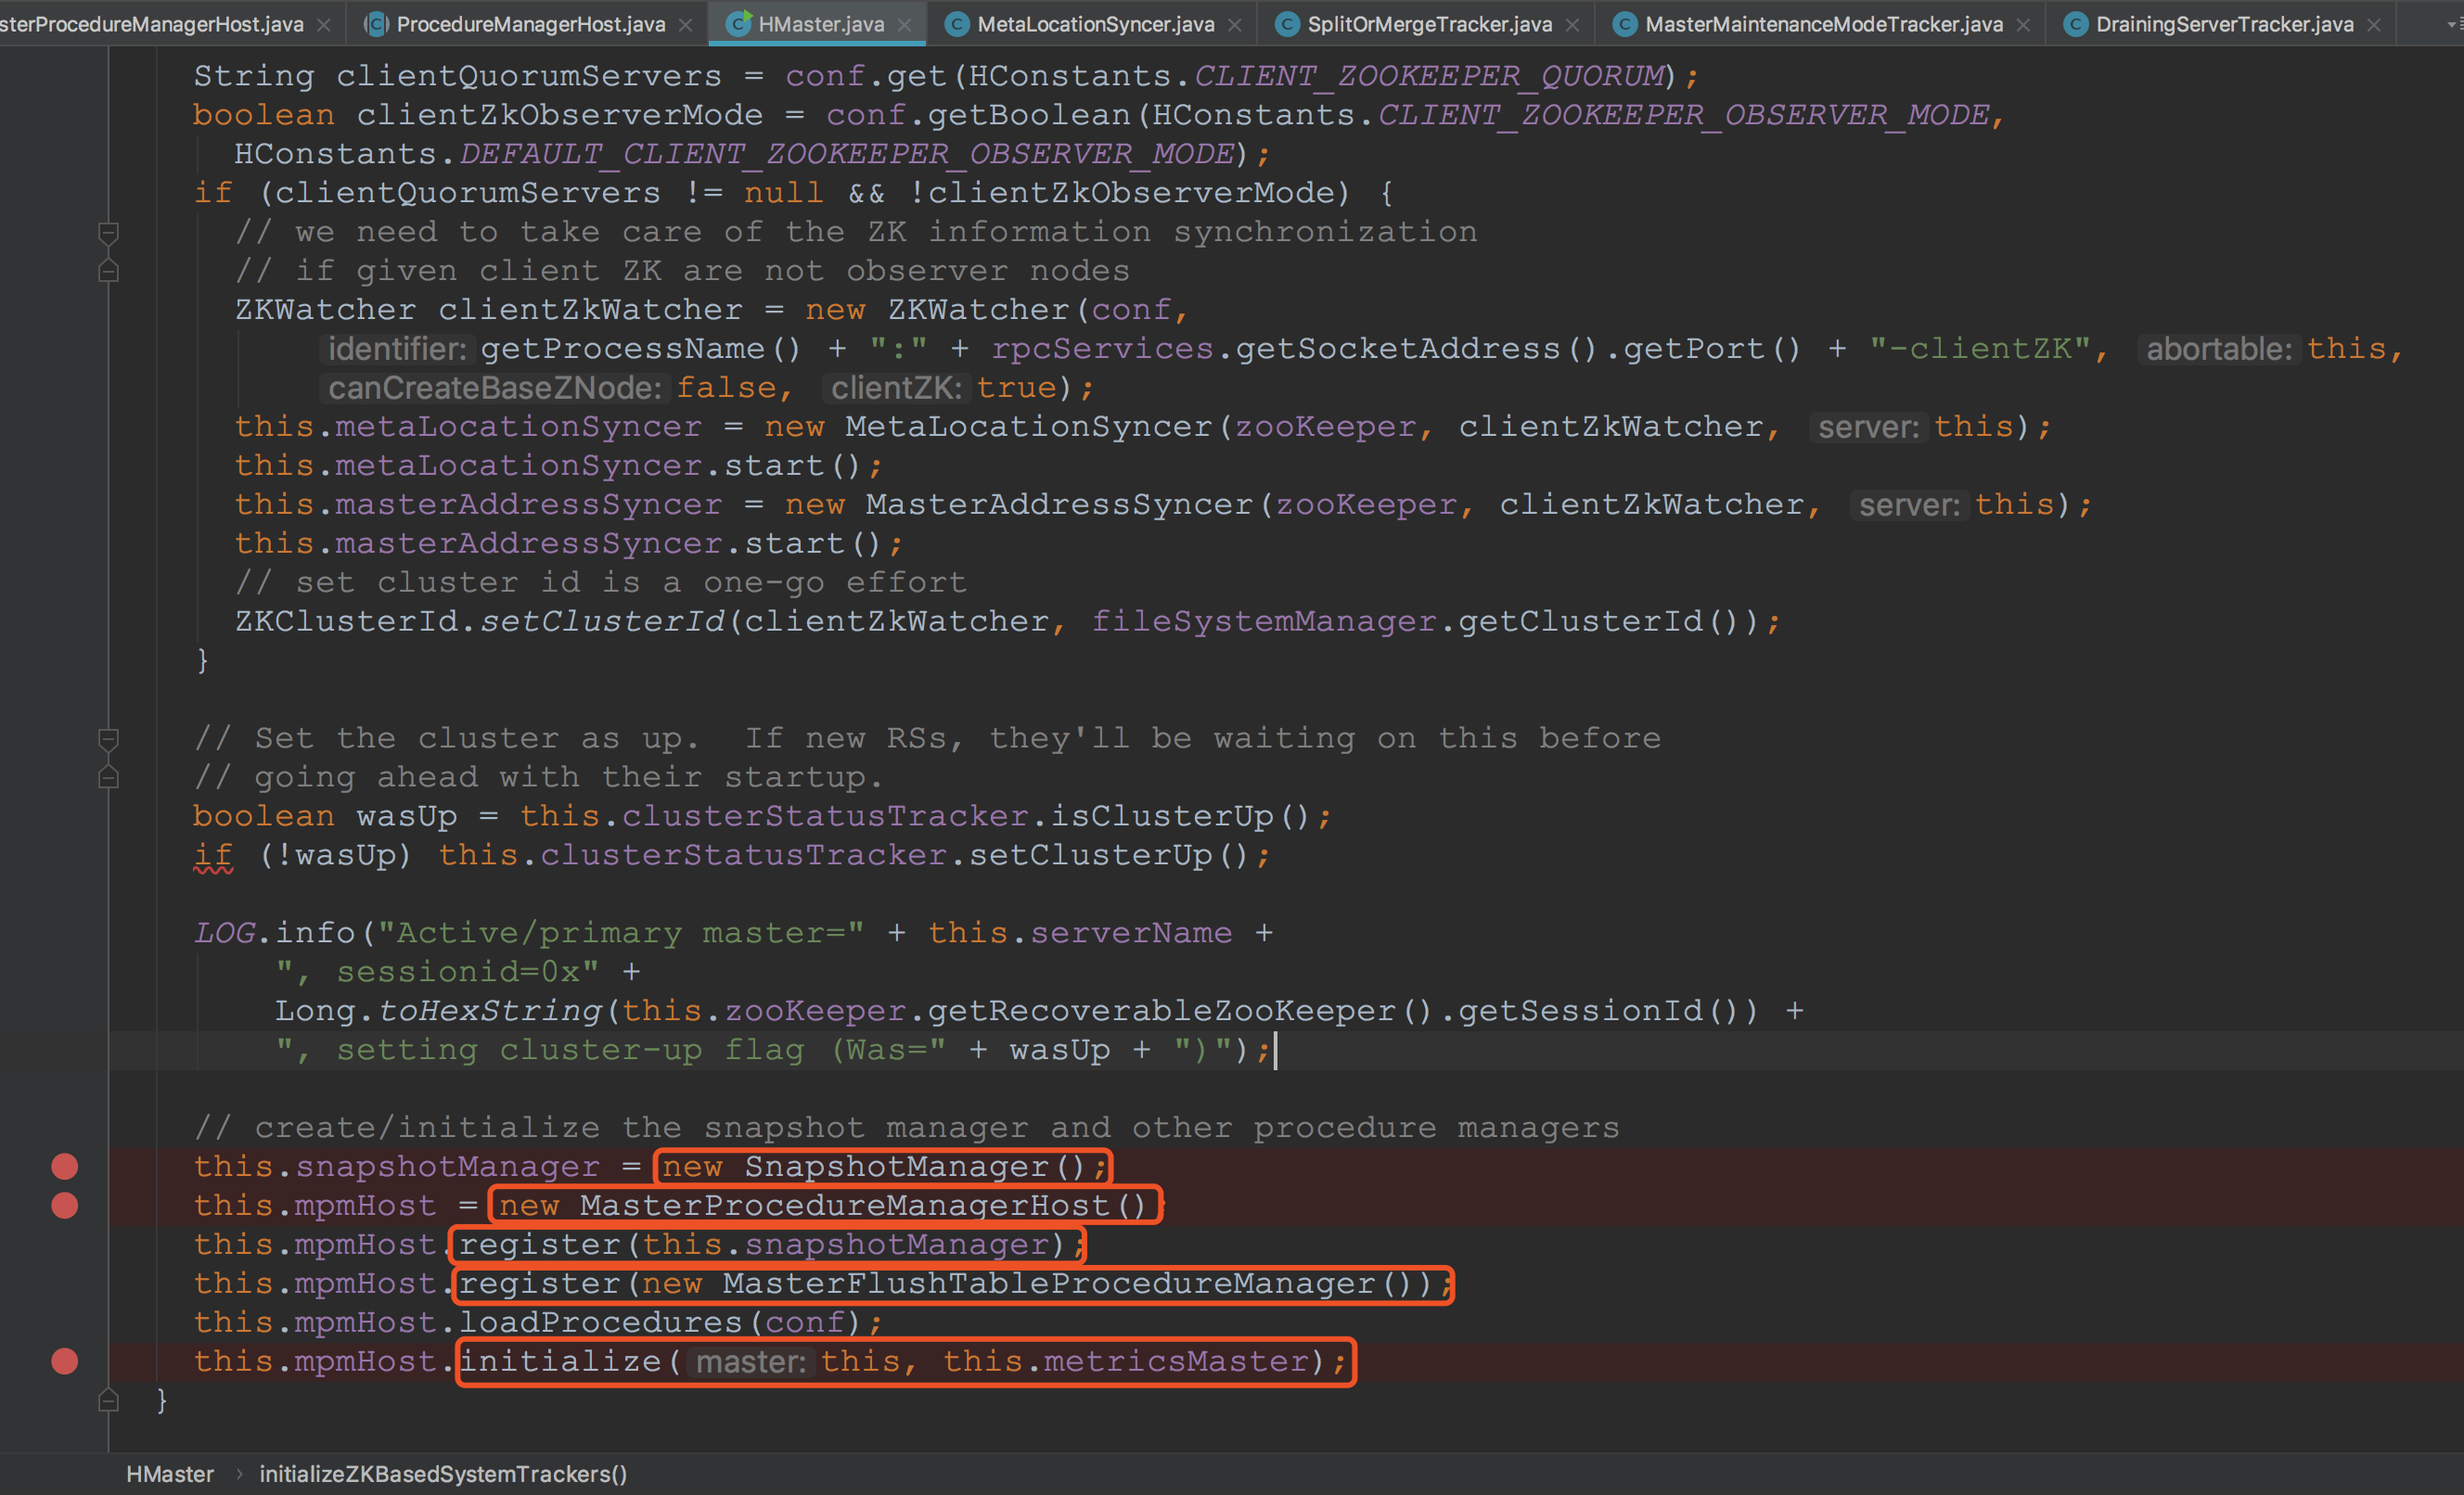The height and width of the screenshot is (1495, 2464).
Task: Click the serverName field reference
Action: pyautogui.click(x=1131, y=933)
